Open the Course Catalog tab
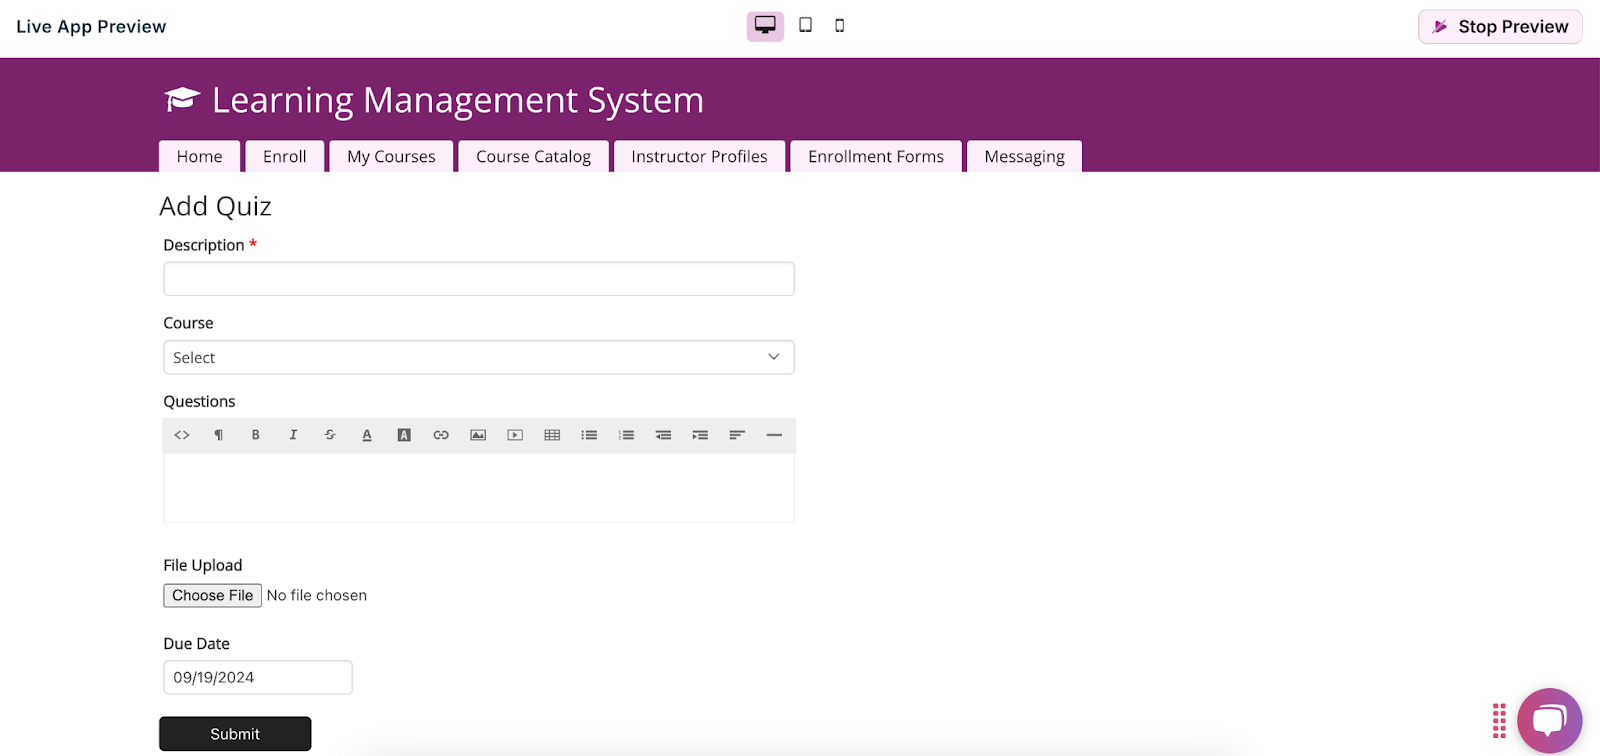 533,157
